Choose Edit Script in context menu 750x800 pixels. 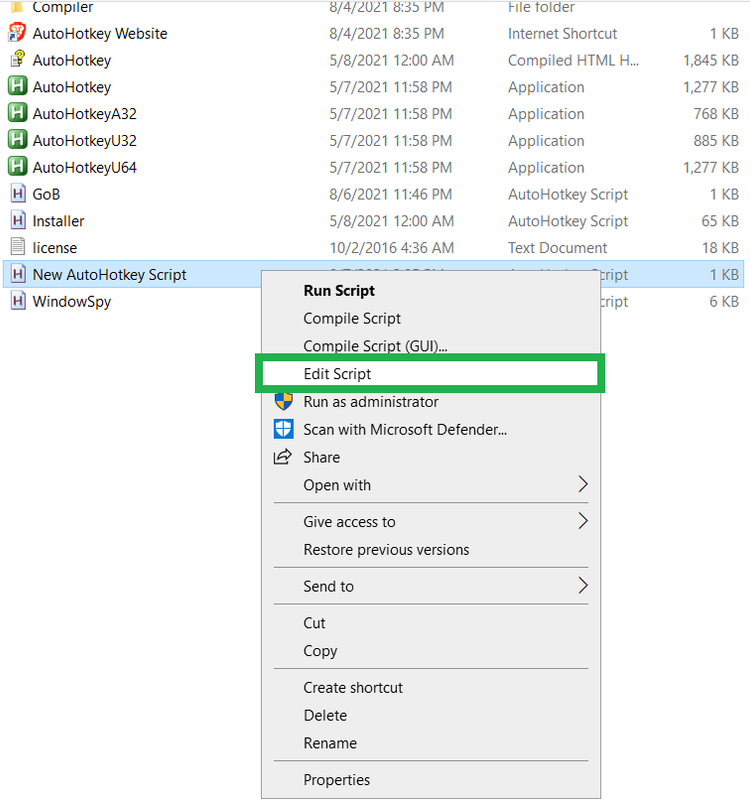click(337, 374)
